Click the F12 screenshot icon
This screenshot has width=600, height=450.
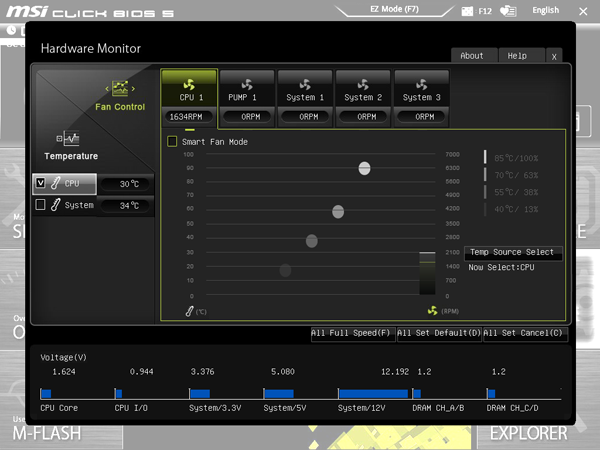click(x=467, y=11)
